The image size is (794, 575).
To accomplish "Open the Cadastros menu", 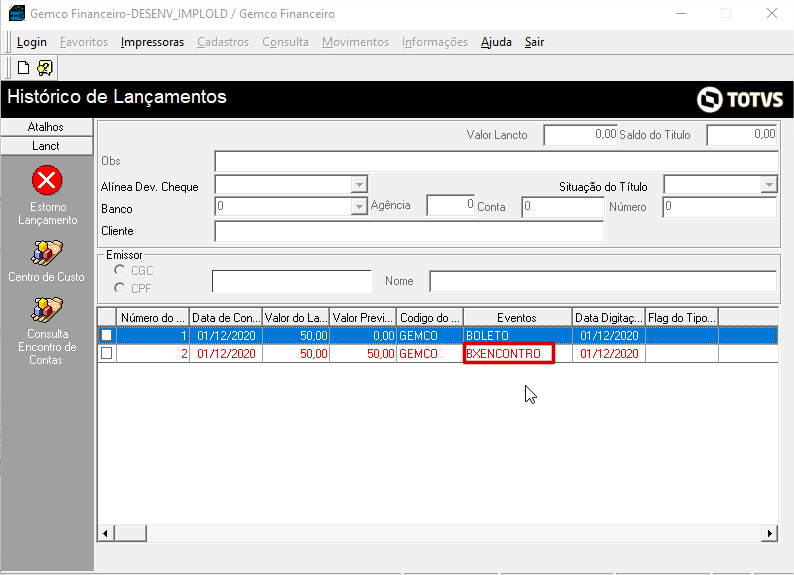I will click(x=223, y=42).
